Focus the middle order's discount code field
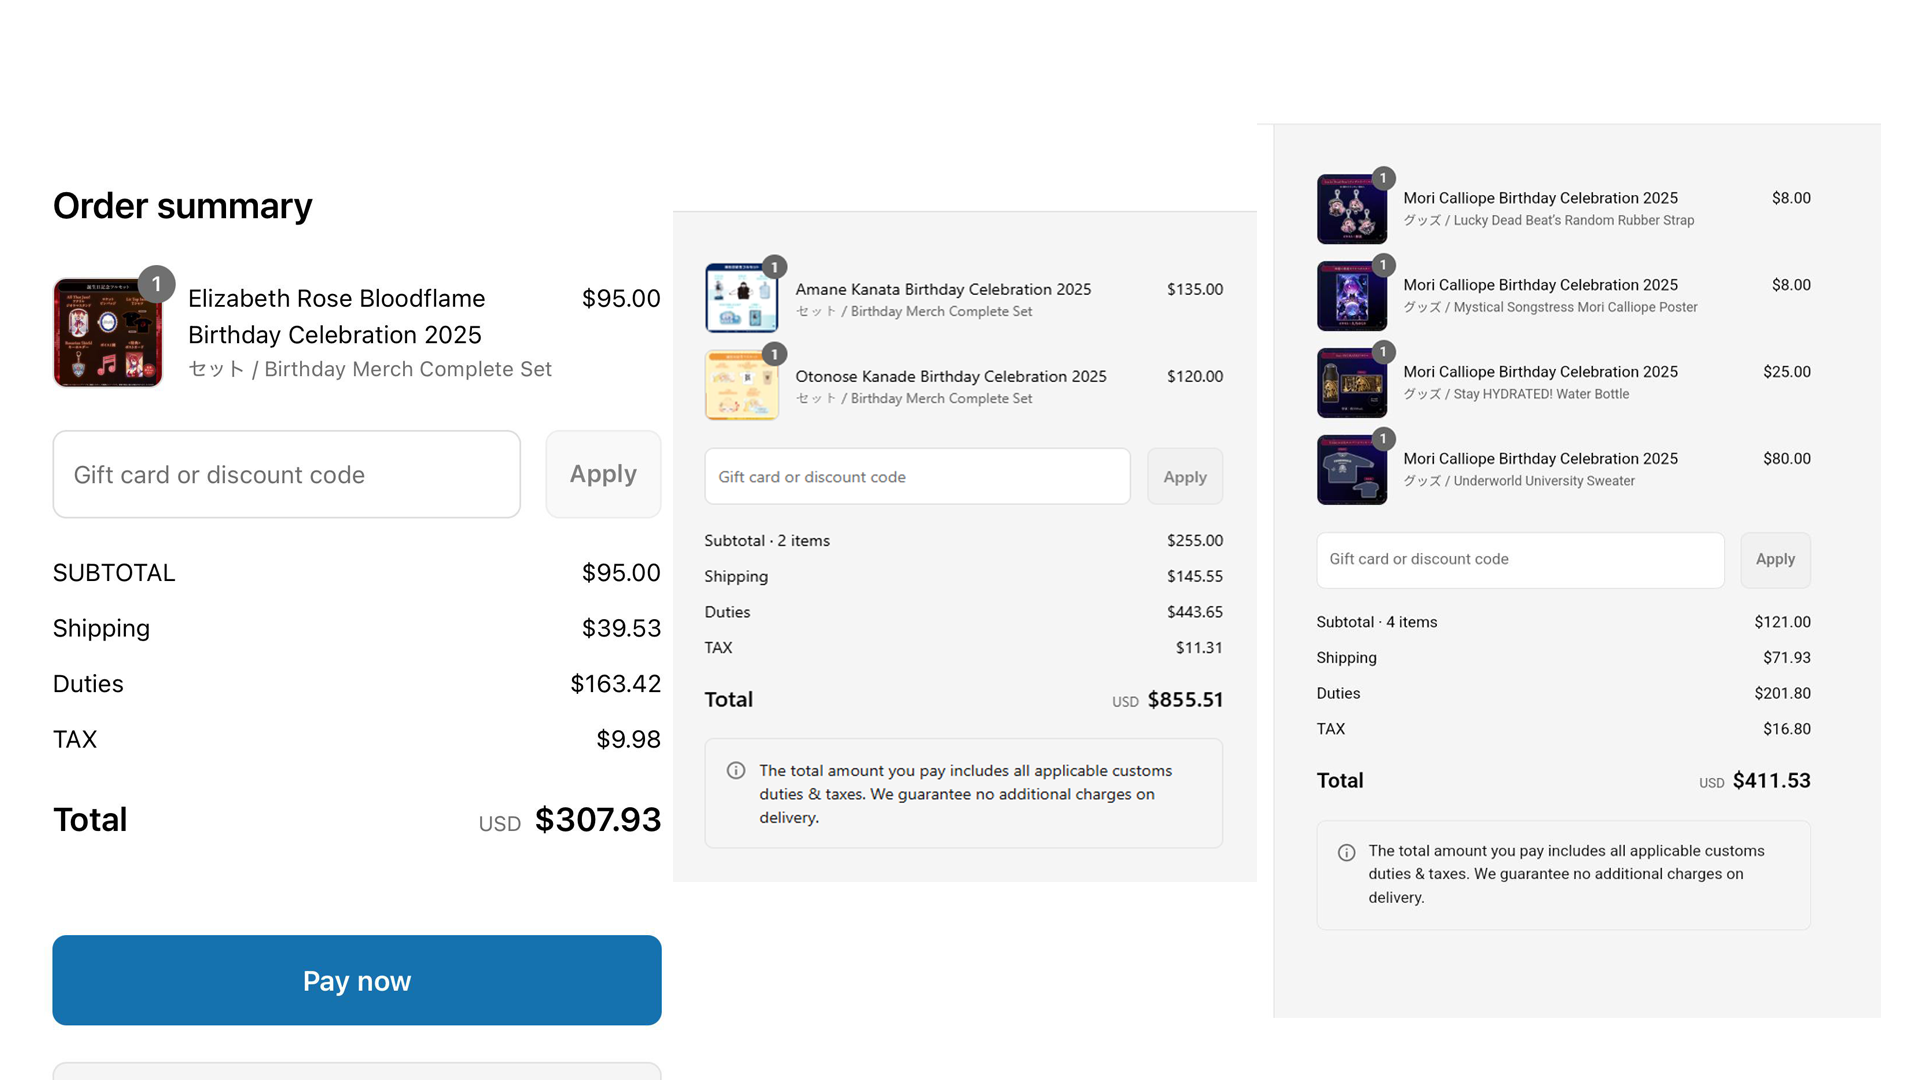 click(917, 477)
